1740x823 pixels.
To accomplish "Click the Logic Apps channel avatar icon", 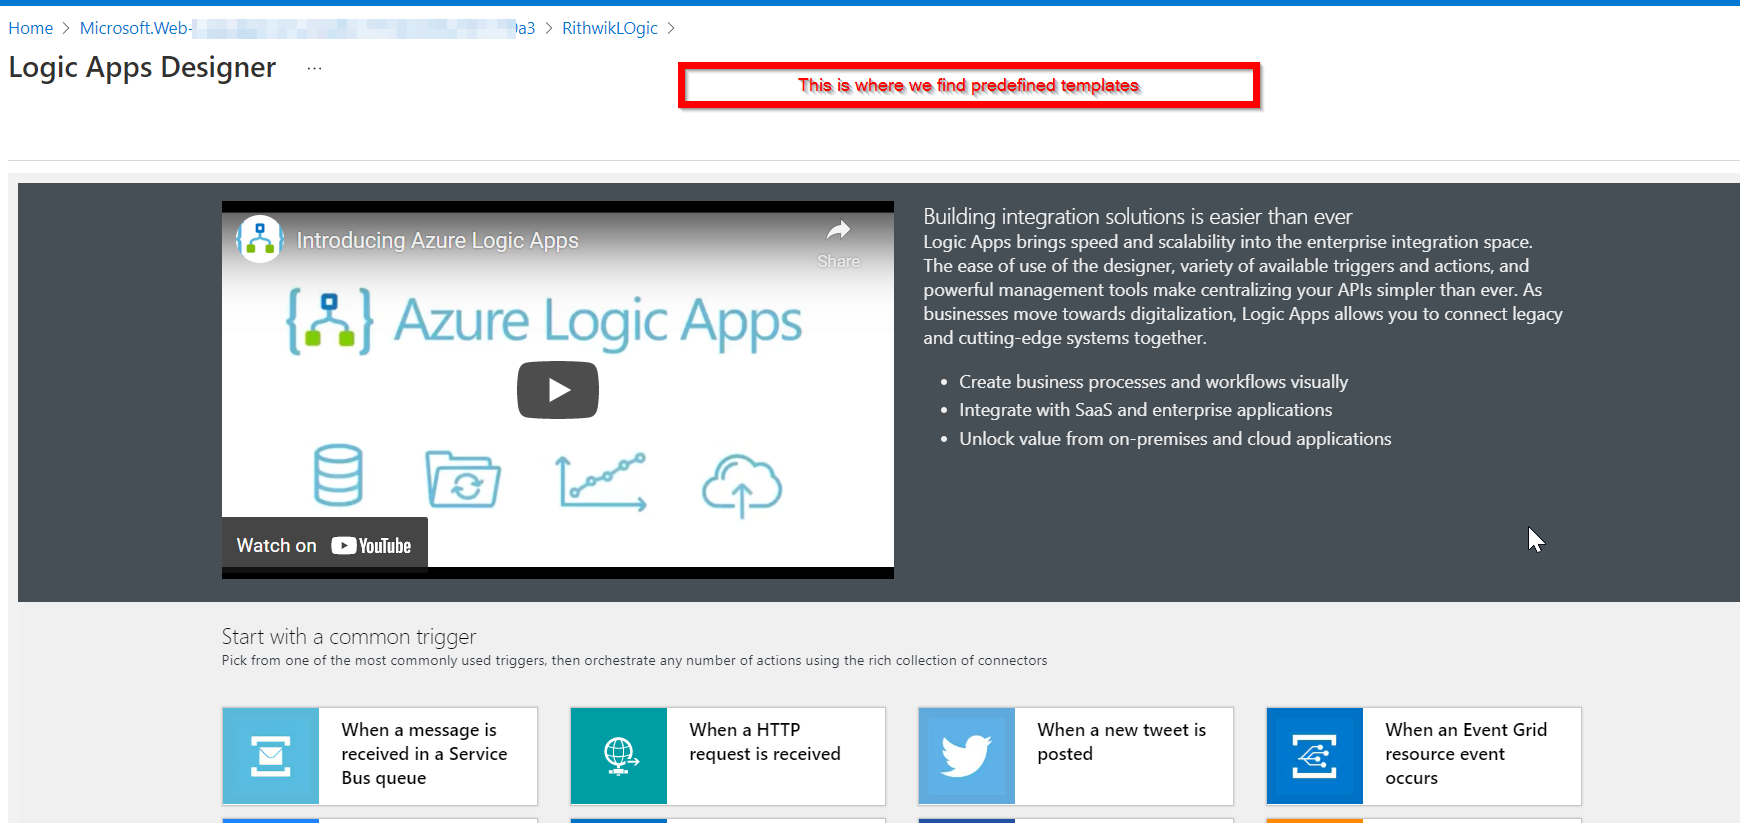I will pos(260,240).
